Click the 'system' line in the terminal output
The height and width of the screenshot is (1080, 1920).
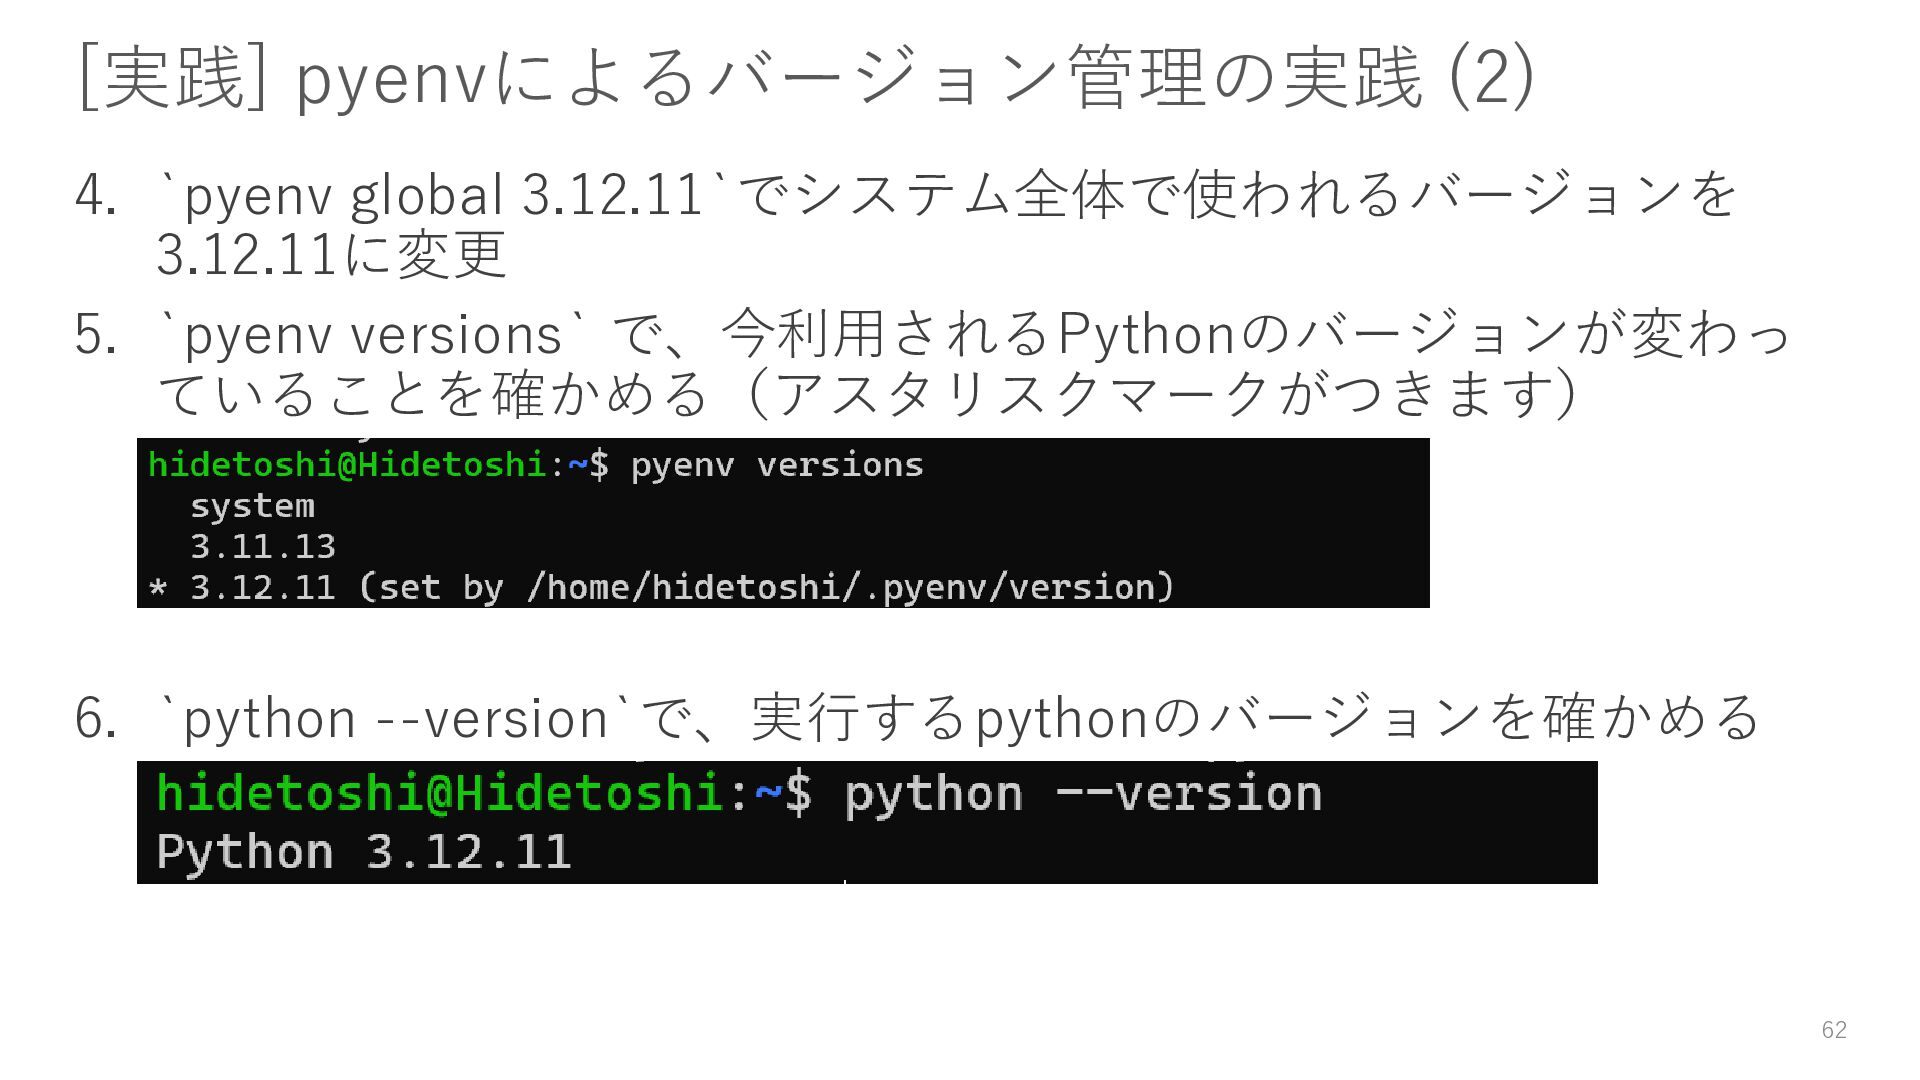252,506
